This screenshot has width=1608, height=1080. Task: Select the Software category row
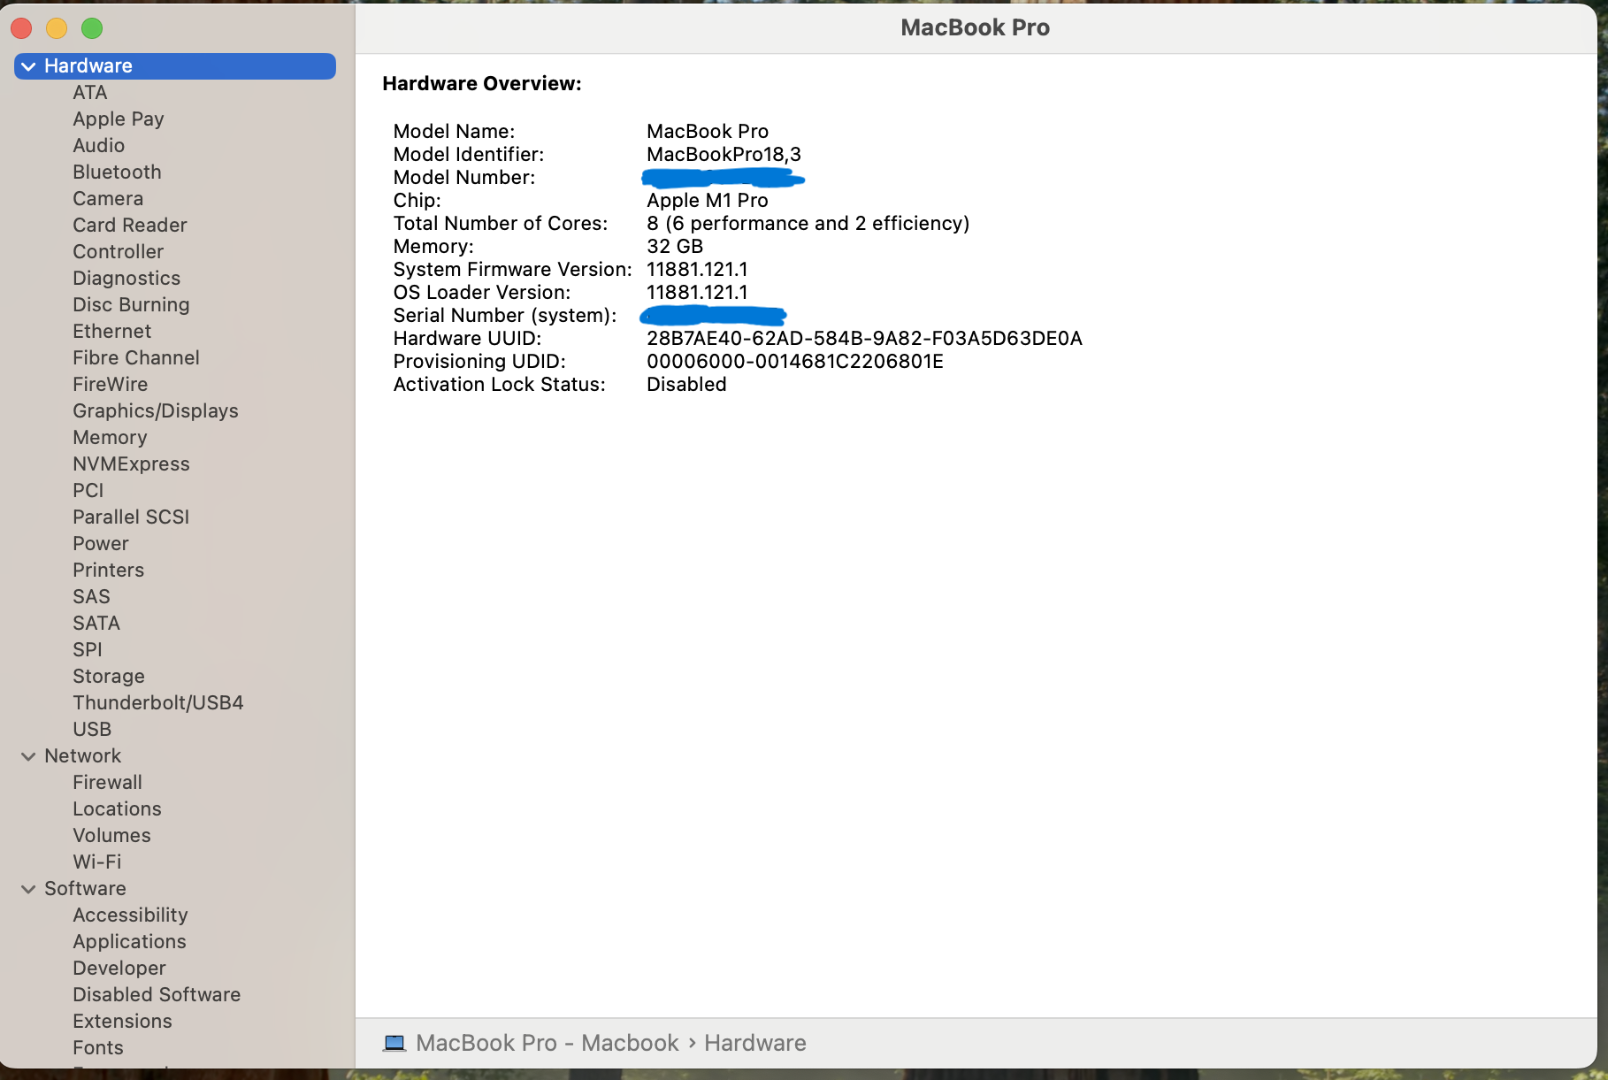pyautogui.click(x=175, y=889)
